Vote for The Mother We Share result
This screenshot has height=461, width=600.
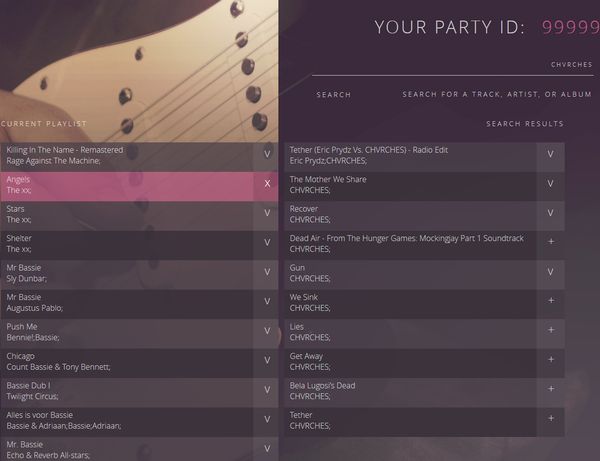(x=550, y=184)
